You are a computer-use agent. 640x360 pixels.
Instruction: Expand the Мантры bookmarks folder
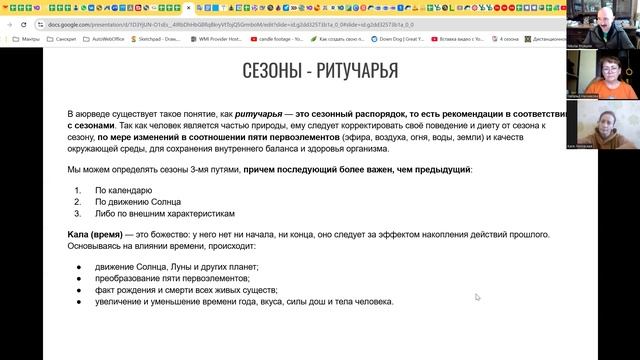tap(27, 39)
